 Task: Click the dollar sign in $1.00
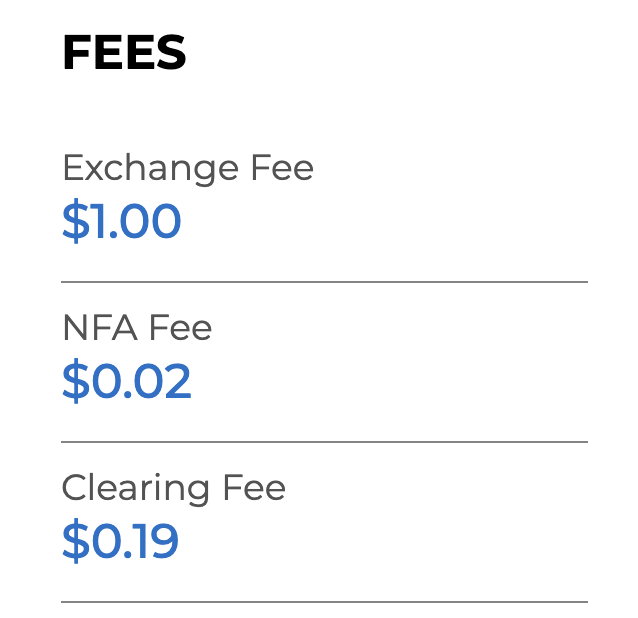pyautogui.click(x=75, y=222)
